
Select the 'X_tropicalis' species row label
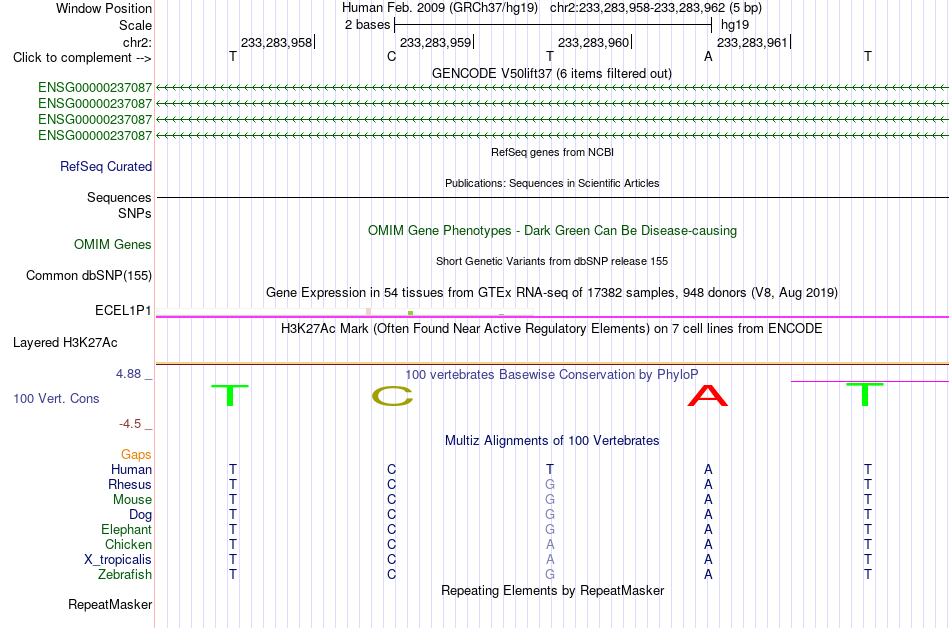click(118, 560)
